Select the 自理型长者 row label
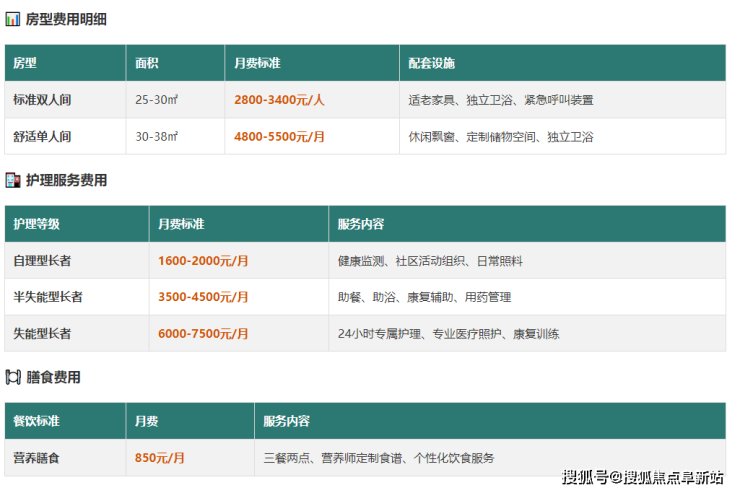This screenshot has width=740, height=493. 42,261
